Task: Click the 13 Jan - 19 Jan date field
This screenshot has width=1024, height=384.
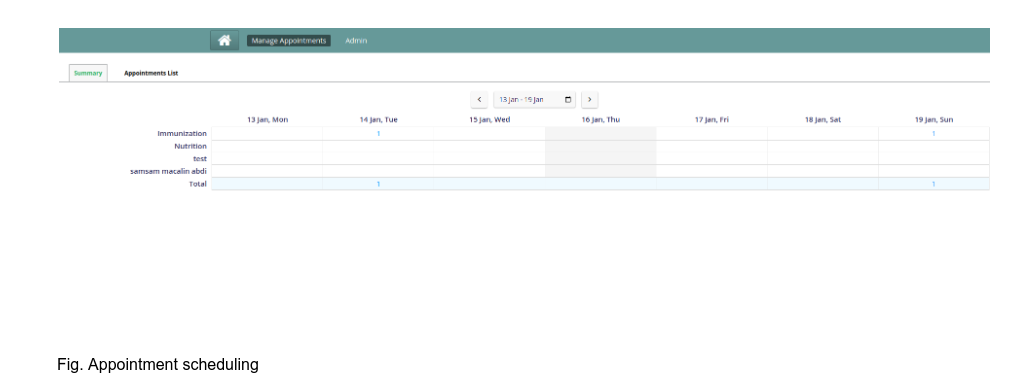Action: (534, 100)
